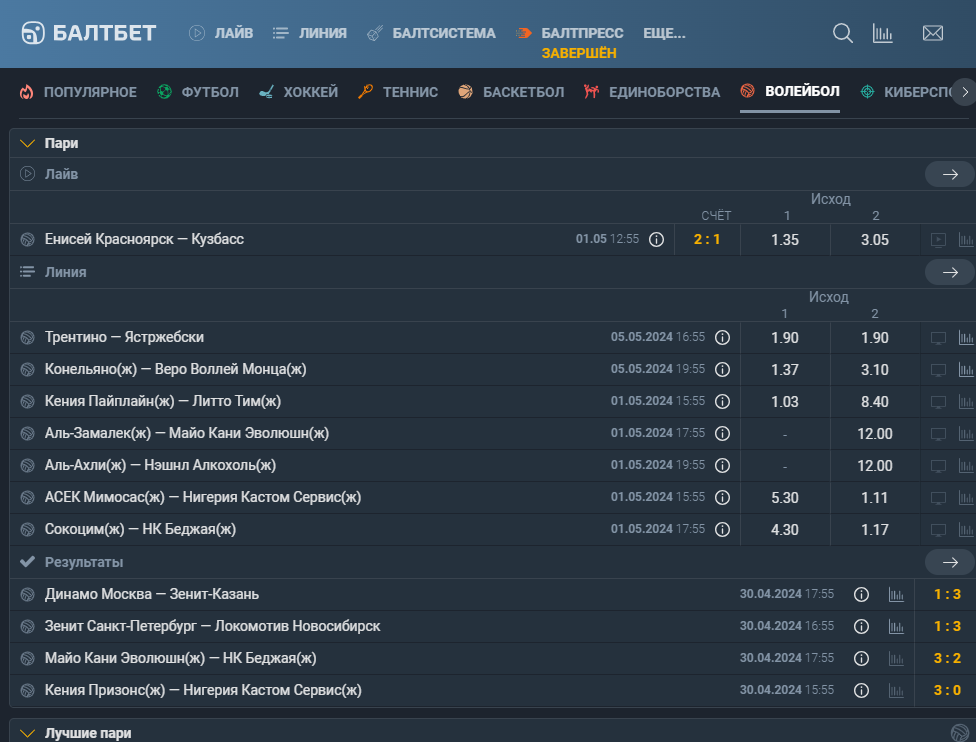The width and height of the screenshot is (976, 742).
Task: Open result Кения Призонс — Нигерия Кастом Сервис
Action: [x=203, y=690]
